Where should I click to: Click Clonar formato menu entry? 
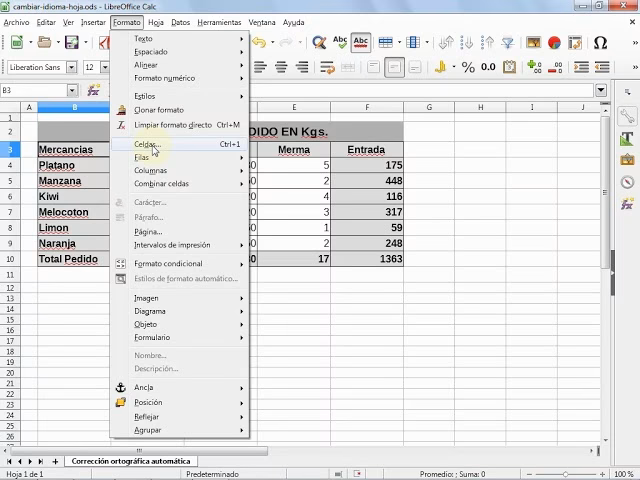coord(159,110)
